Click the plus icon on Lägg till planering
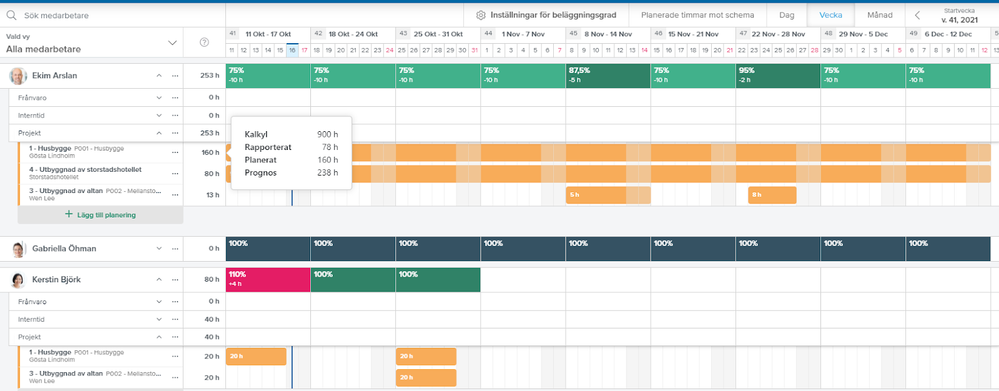The height and width of the screenshot is (391, 999). pyautogui.click(x=69, y=215)
